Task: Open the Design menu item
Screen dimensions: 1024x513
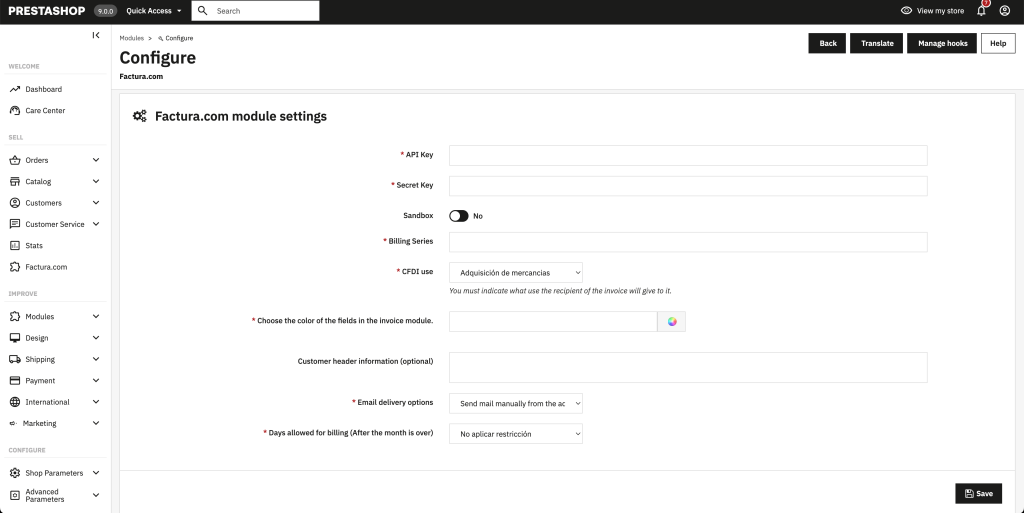Action: [37, 338]
